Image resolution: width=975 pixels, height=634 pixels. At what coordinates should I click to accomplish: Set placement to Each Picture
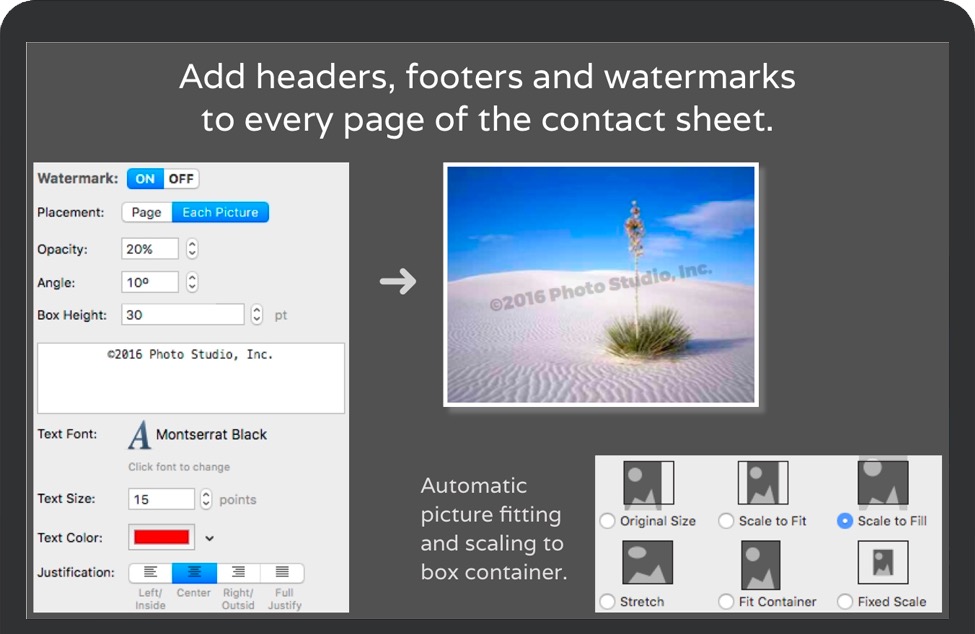220,212
